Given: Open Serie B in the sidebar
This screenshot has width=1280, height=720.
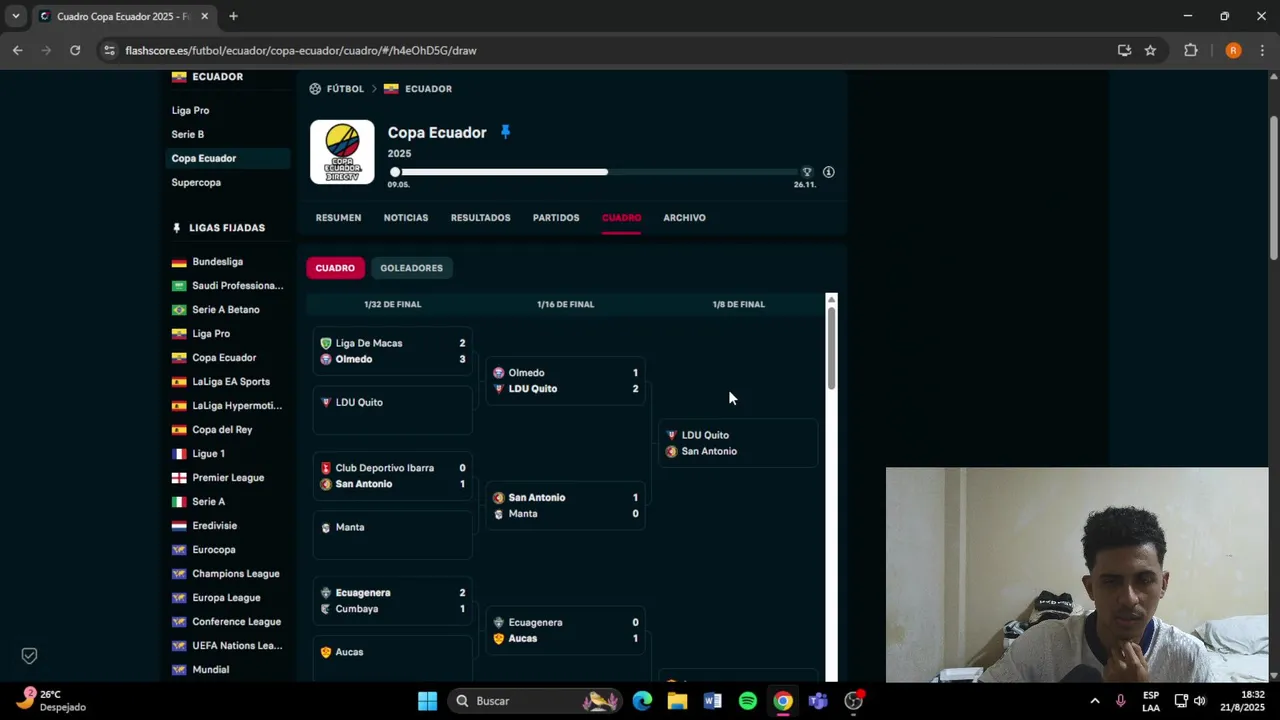Looking at the screenshot, I should pos(187,134).
